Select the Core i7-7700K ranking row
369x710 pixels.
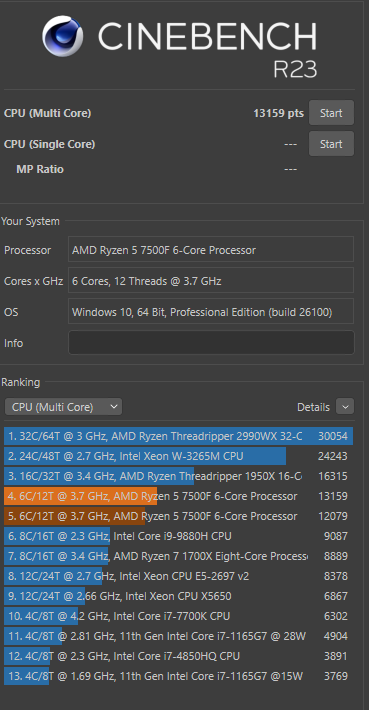tap(178, 616)
